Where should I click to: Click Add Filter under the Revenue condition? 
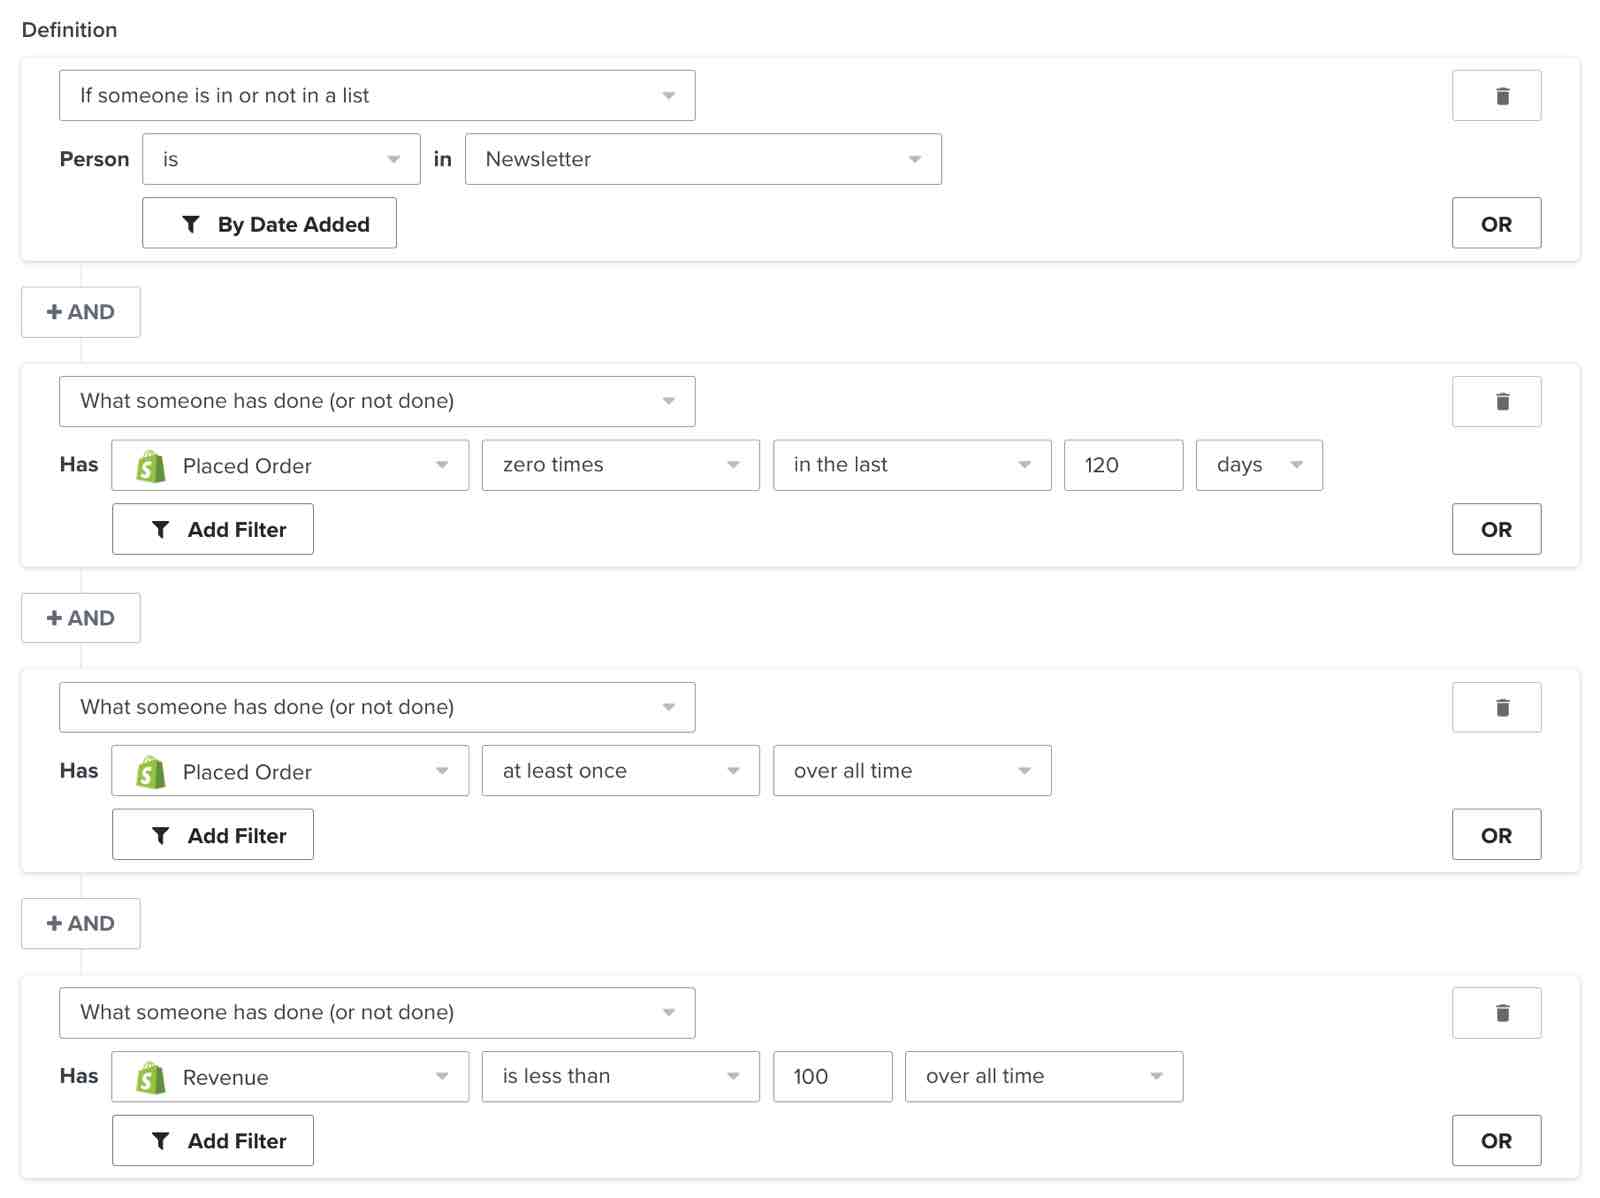pyautogui.click(x=213, y=1140)
